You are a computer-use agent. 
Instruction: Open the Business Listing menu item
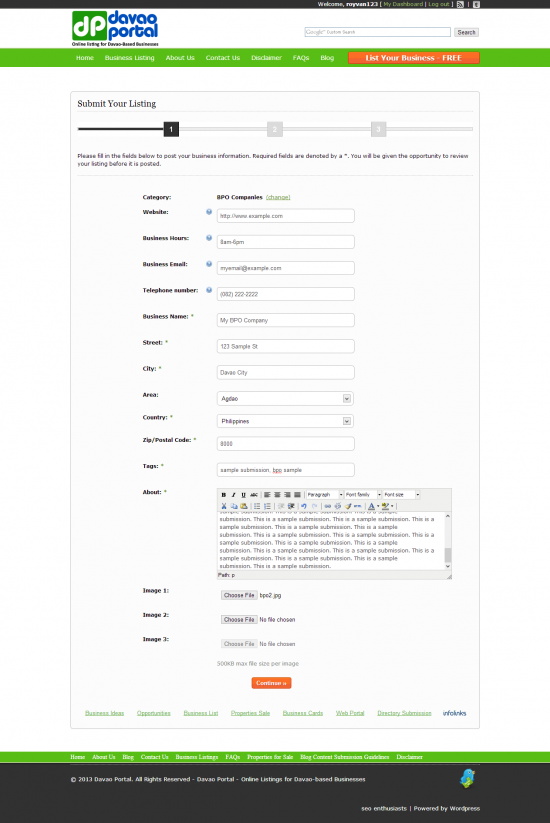coord(130,58)
